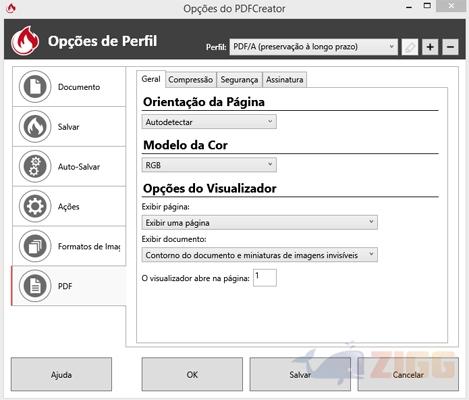Select the PDF document icon in sidebar
Screen dimensions: 469x400
(x=35, y=286)
